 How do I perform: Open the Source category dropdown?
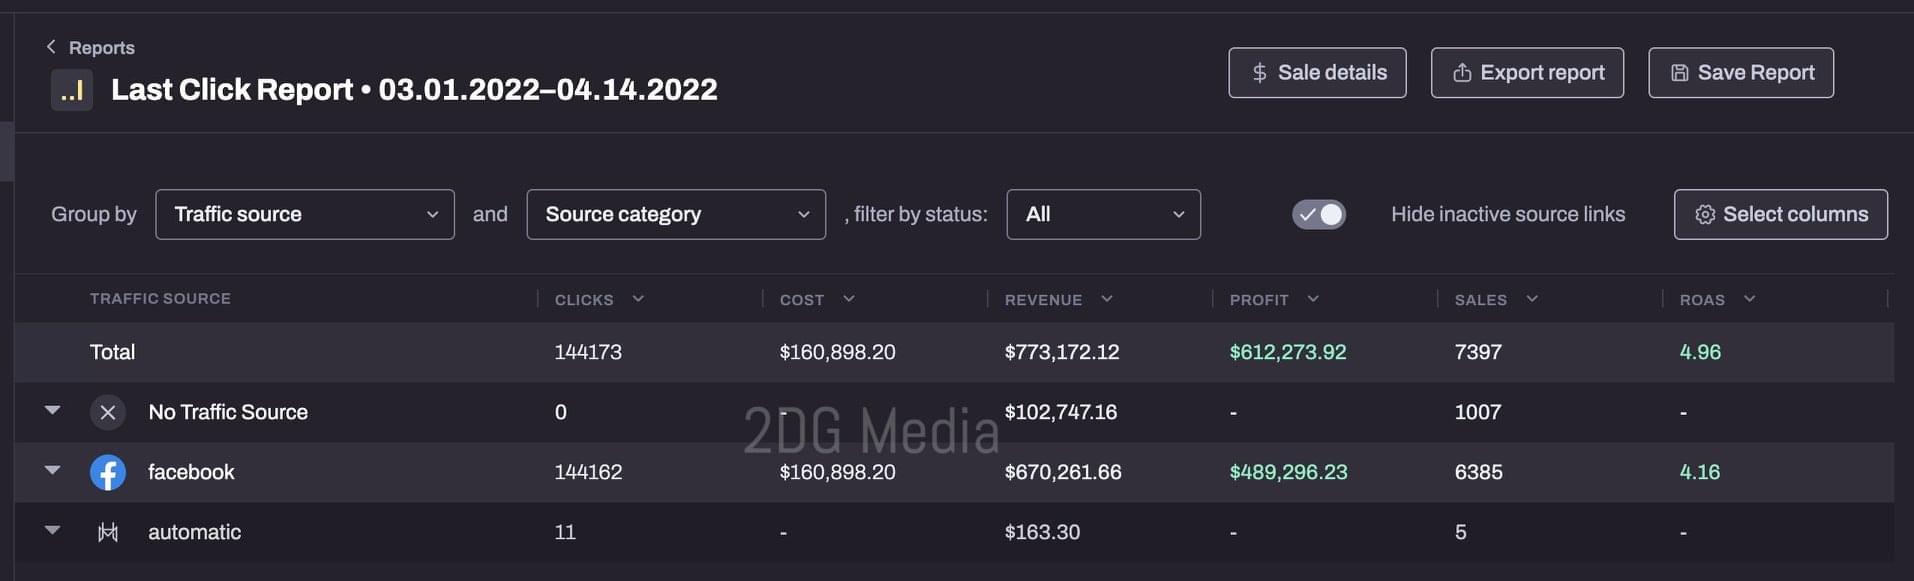point(676,214)
